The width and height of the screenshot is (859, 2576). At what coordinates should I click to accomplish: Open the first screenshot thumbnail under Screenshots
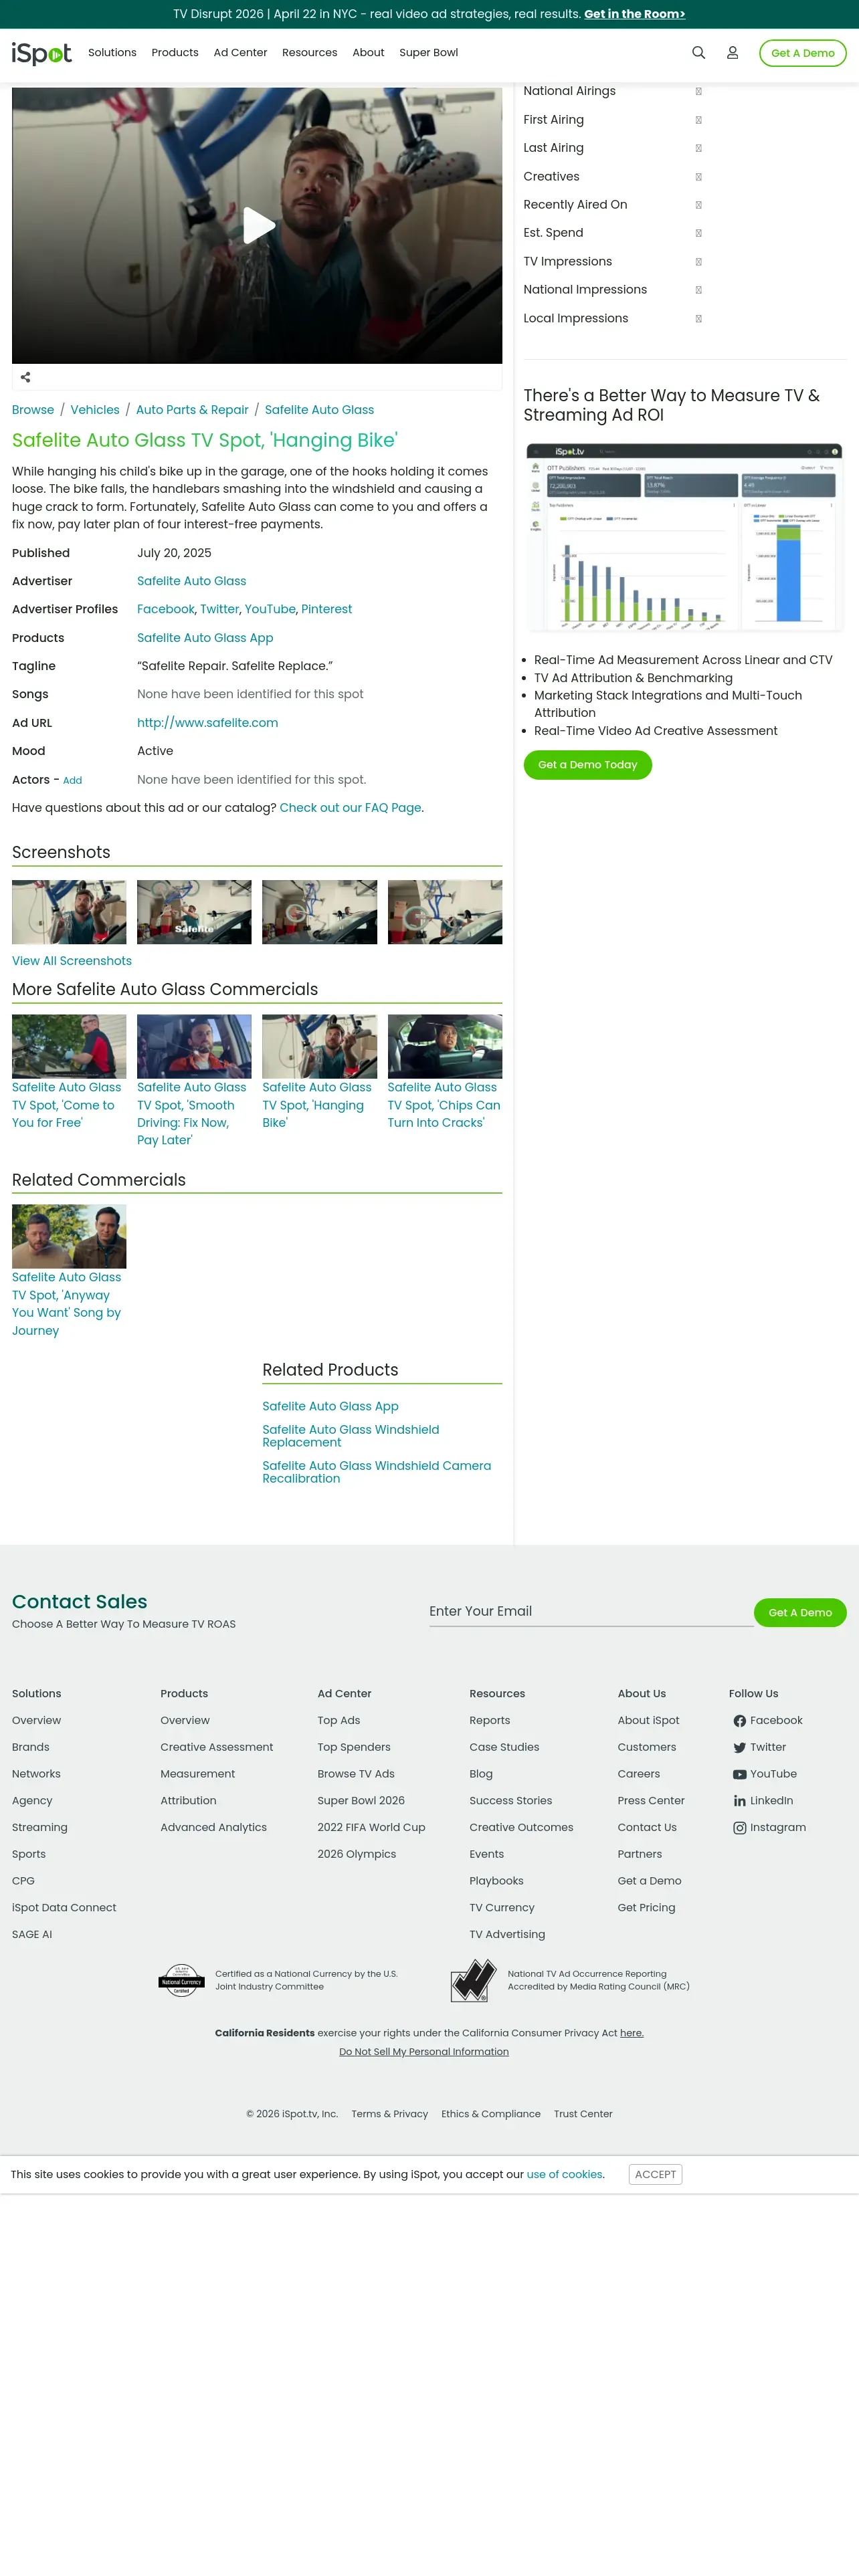(x=69, y=912)
